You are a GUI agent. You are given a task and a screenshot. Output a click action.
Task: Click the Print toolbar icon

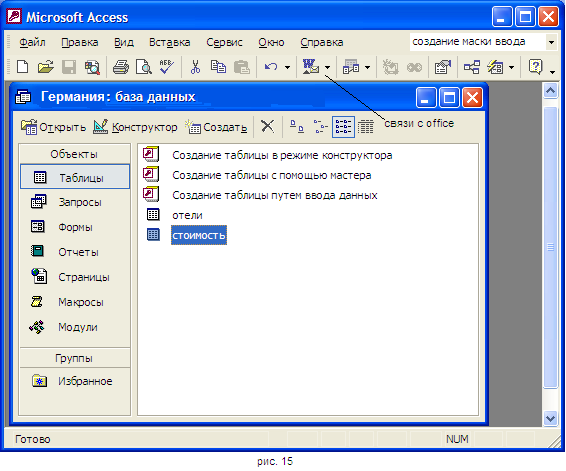click(121, 67)
